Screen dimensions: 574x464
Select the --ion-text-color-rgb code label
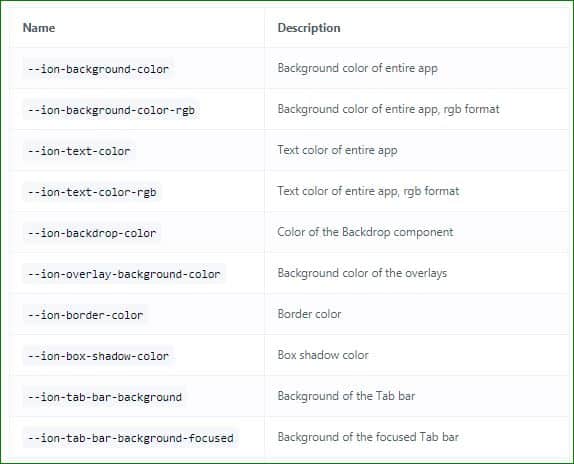(x=92, y=192)
